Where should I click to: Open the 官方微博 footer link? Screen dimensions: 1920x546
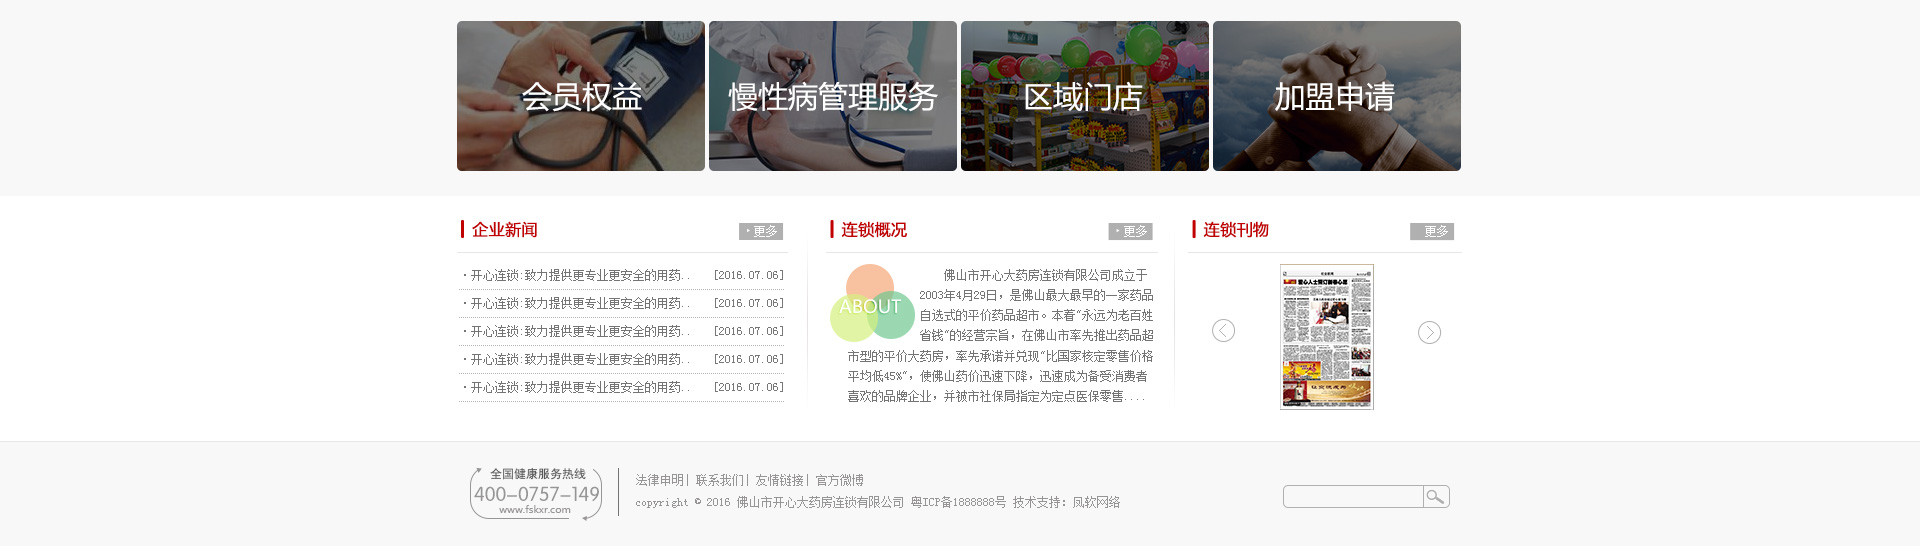pyautogui.click(x=840, y=480)
